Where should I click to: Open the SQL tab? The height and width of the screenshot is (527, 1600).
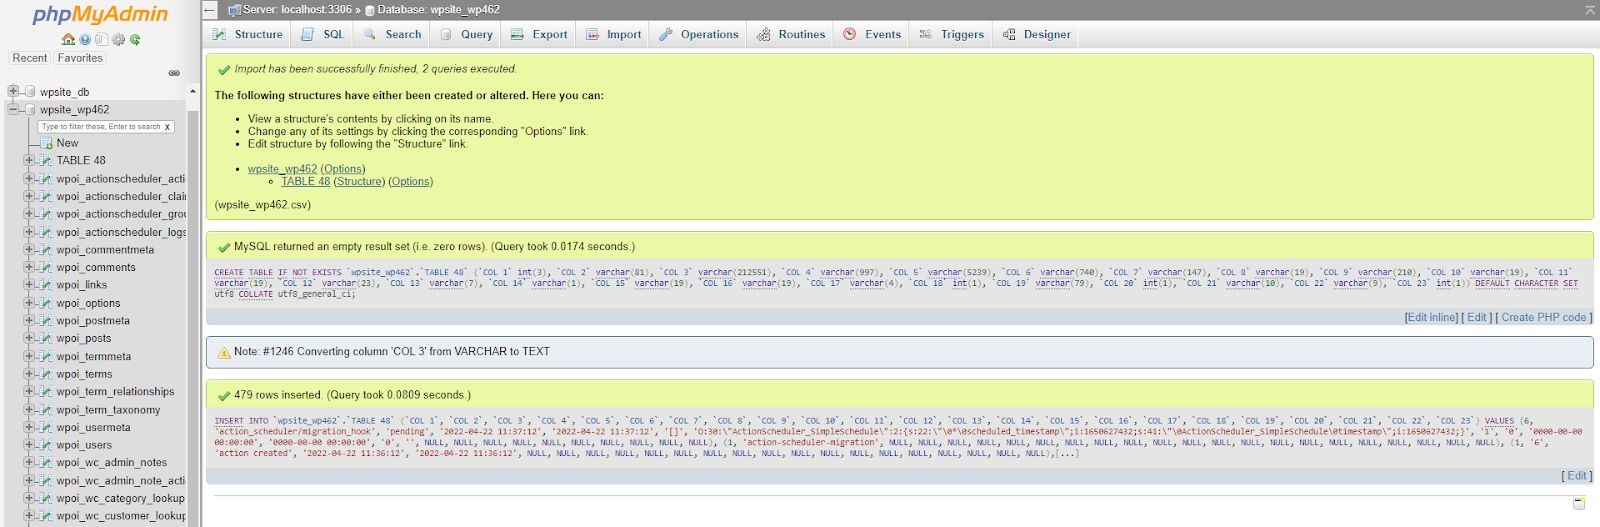click(322, 34)
